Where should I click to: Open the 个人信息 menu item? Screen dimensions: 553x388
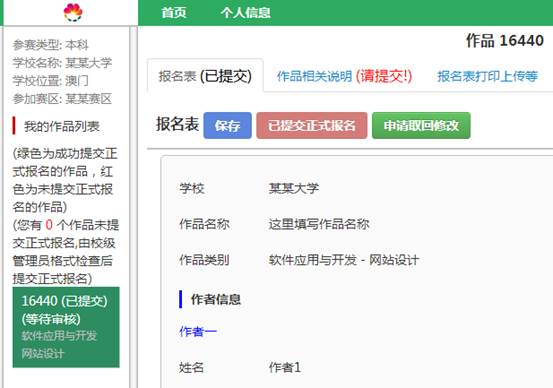pyautogui.click(x=246, y=13)
